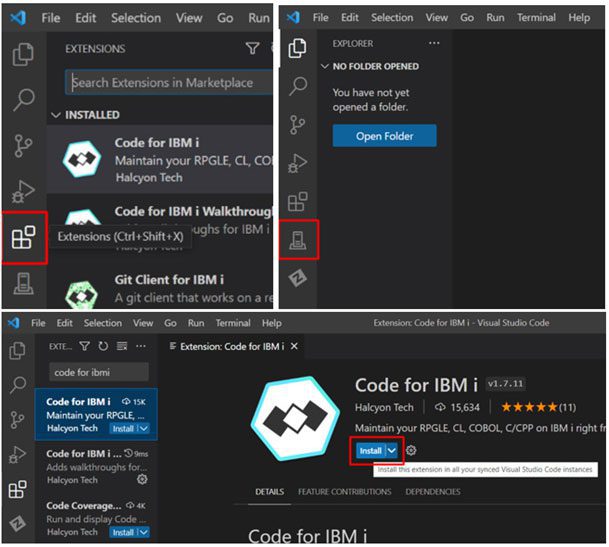
Task: Select Extension: Code for IBM i editor tab
Action: pyautogui.click(x=232, y=346)
